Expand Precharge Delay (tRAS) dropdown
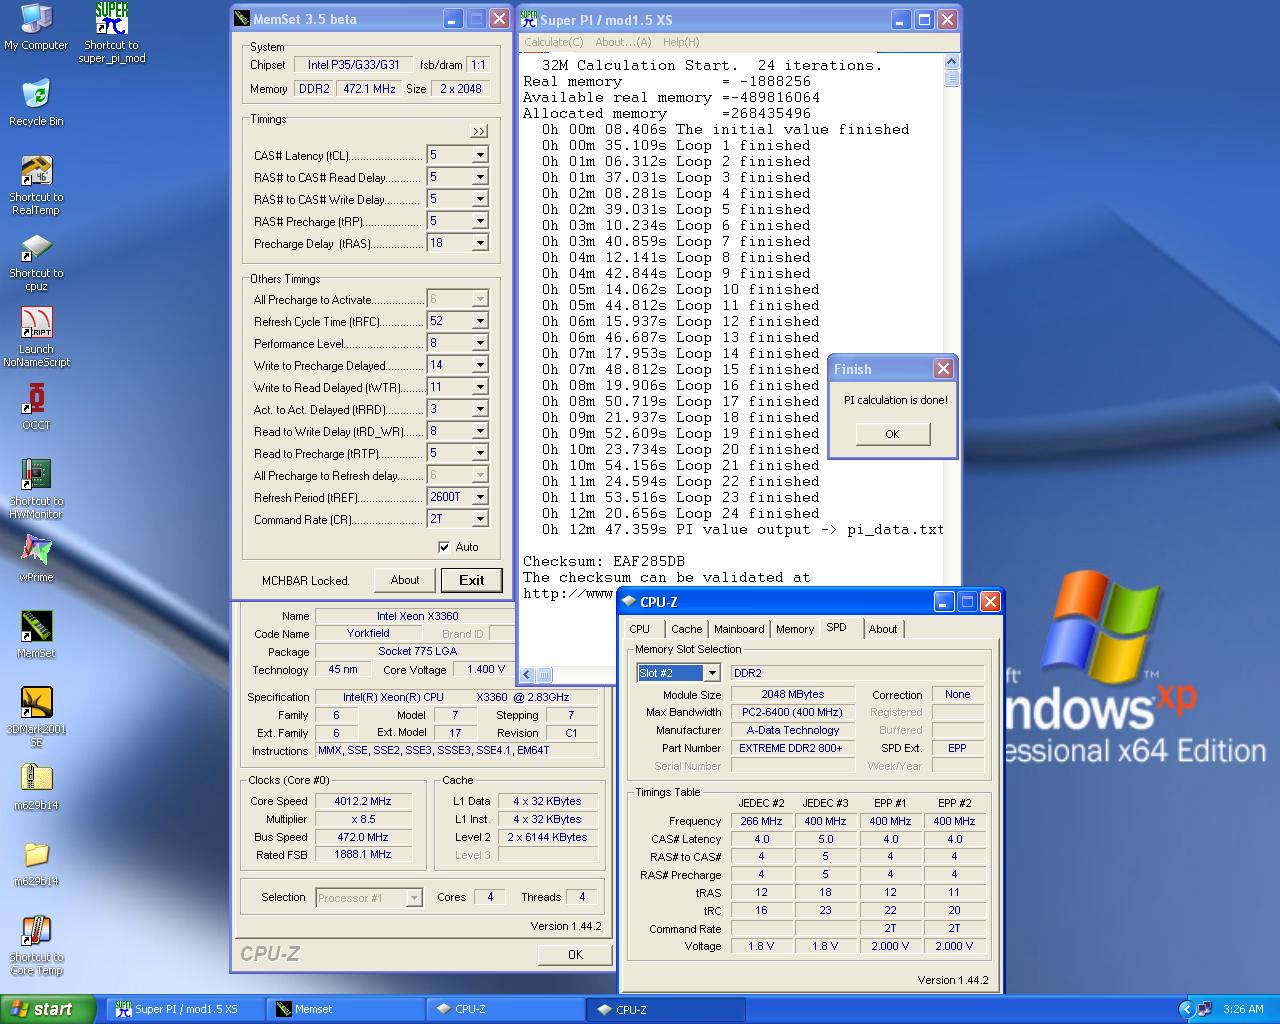1280x1024 pixels. point(480,243)
